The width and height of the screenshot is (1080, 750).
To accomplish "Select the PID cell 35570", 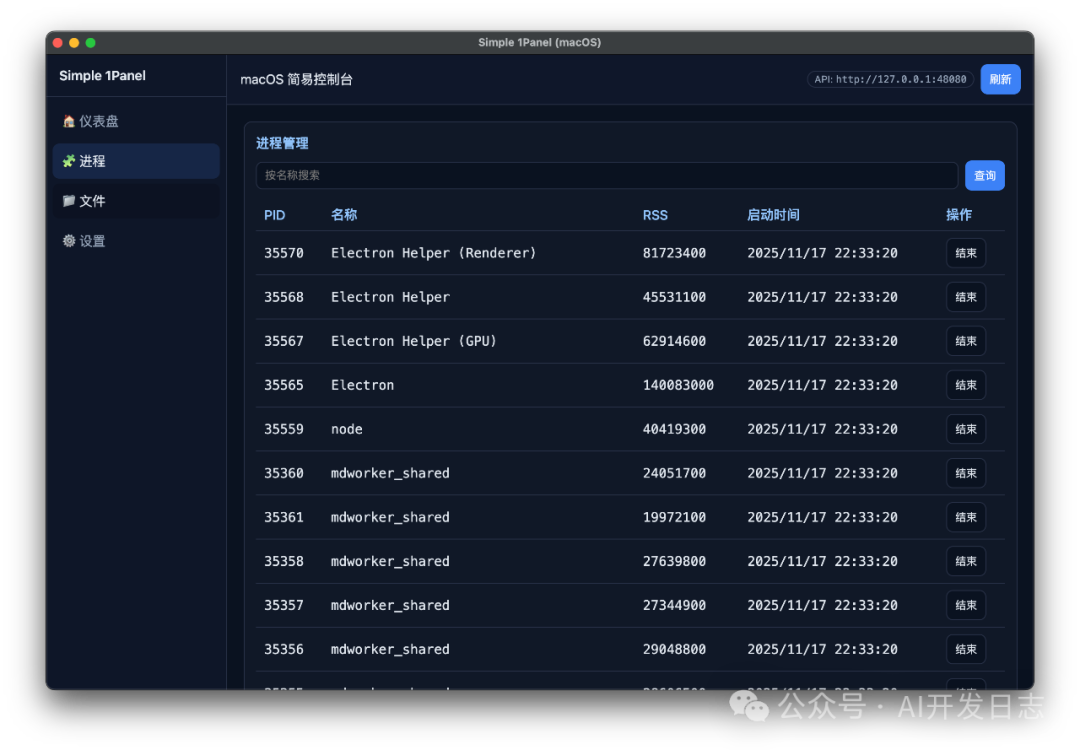I will coord(284,253).
